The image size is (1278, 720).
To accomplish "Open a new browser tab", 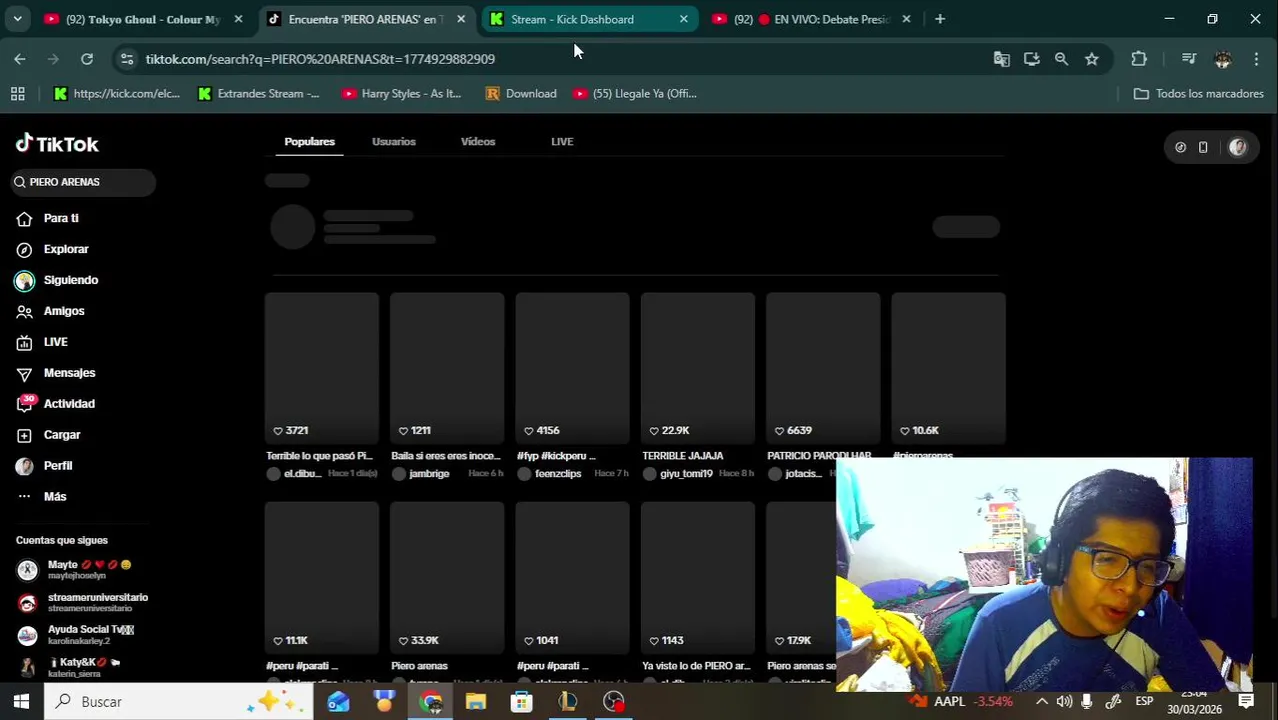I will [x=939, y=19].
